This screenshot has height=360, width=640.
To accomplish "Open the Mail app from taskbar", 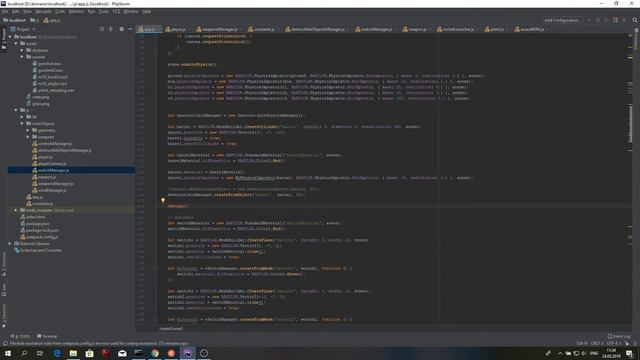I will pyautogui.click(x=122, y=353).
